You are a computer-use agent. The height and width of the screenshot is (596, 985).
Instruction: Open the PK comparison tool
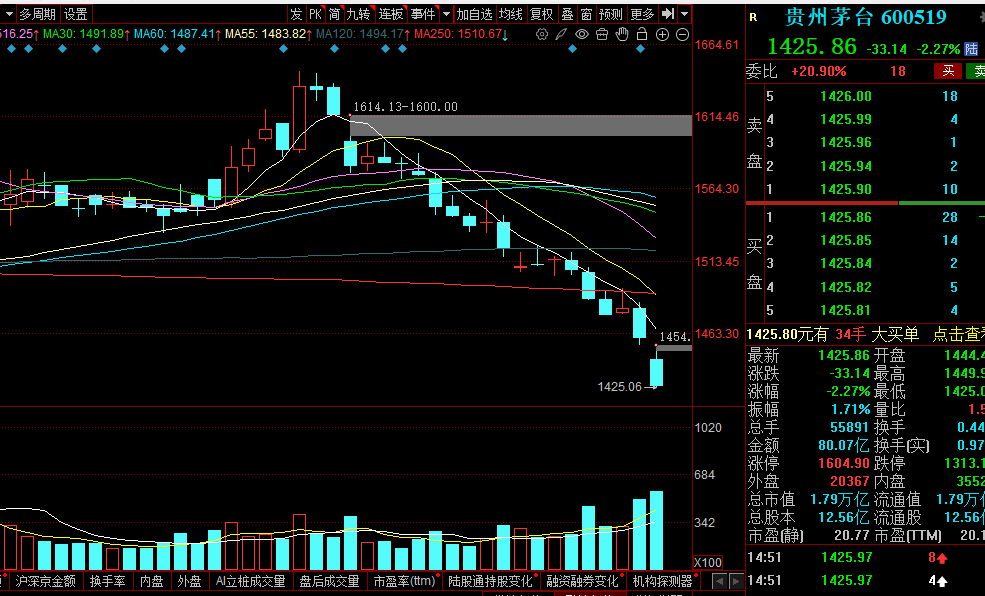[x=315, y=14]
